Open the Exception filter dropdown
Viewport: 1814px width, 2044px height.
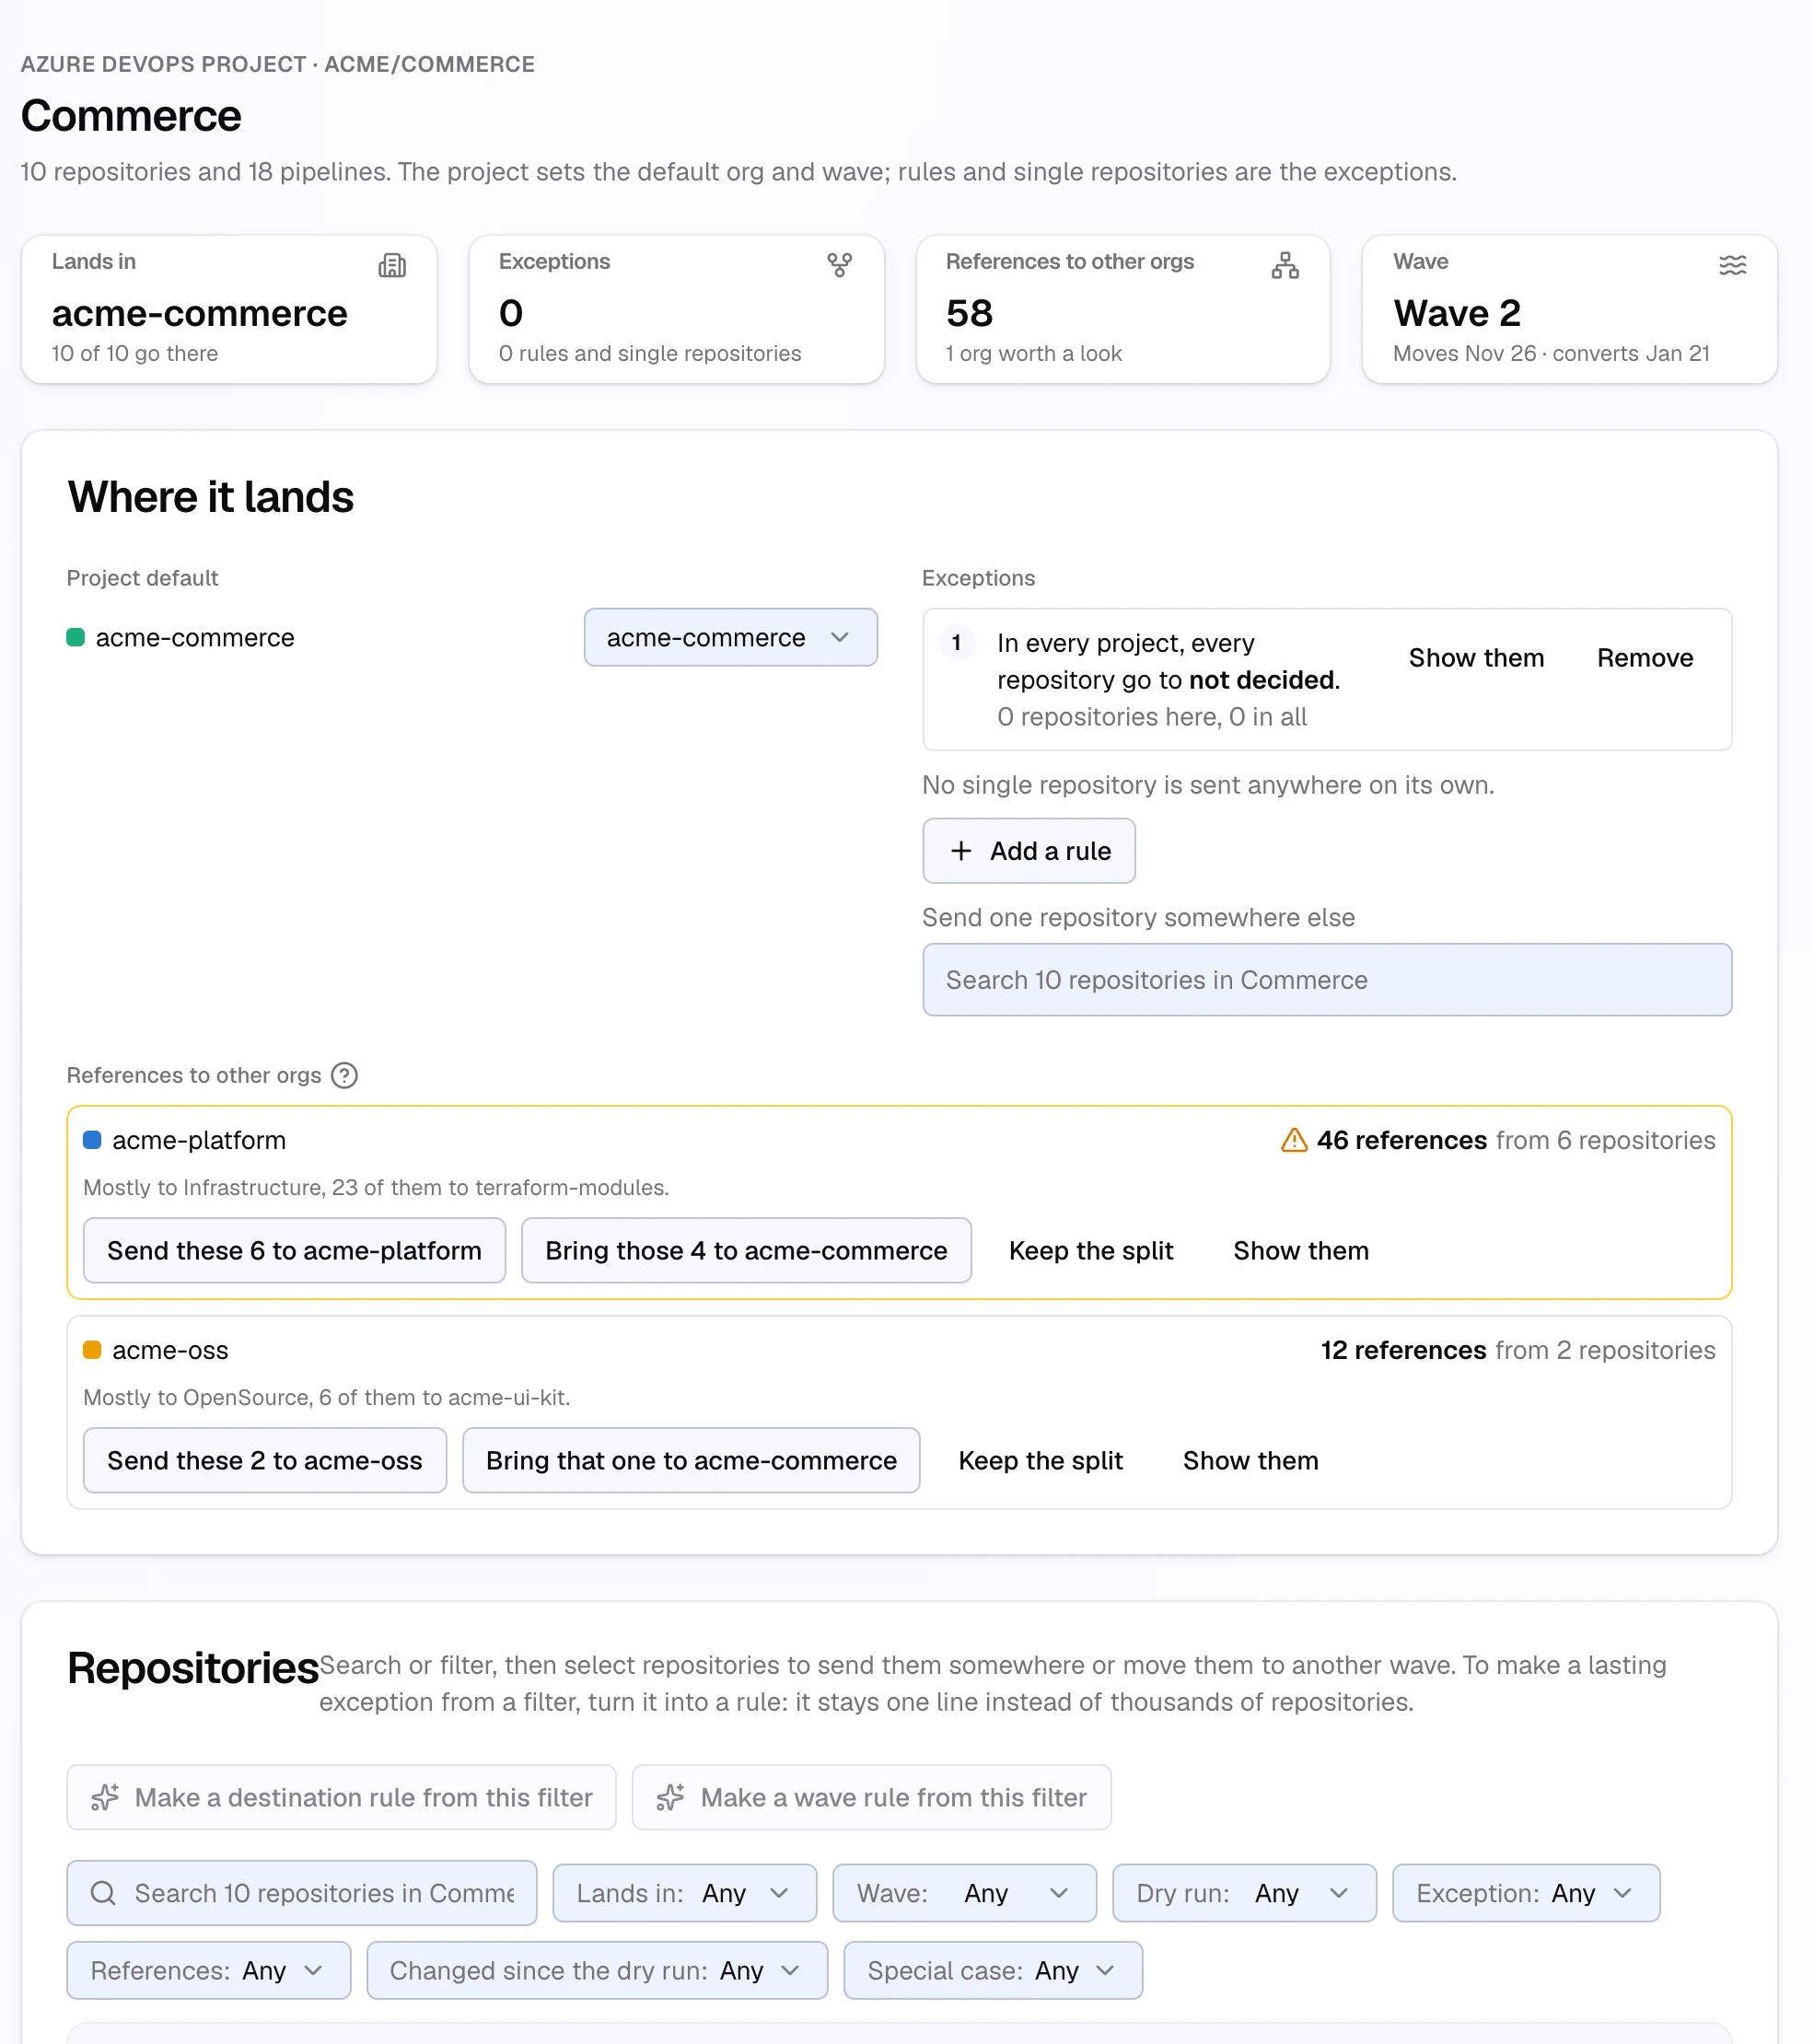[1526, 1893]
